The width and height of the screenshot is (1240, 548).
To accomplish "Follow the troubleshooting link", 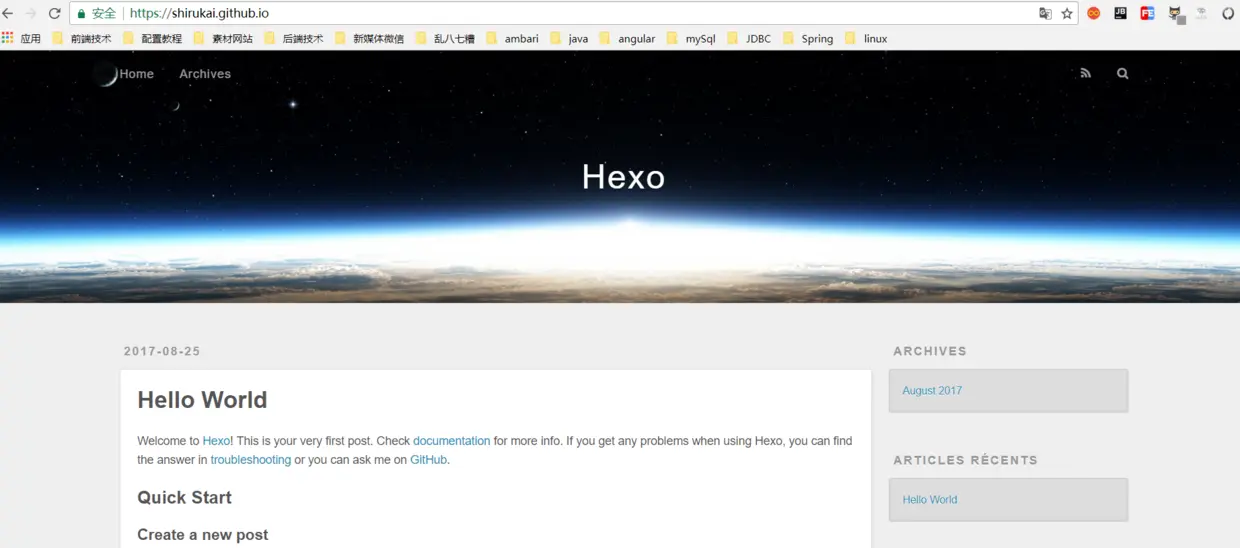I will click(x=250, y=460).
